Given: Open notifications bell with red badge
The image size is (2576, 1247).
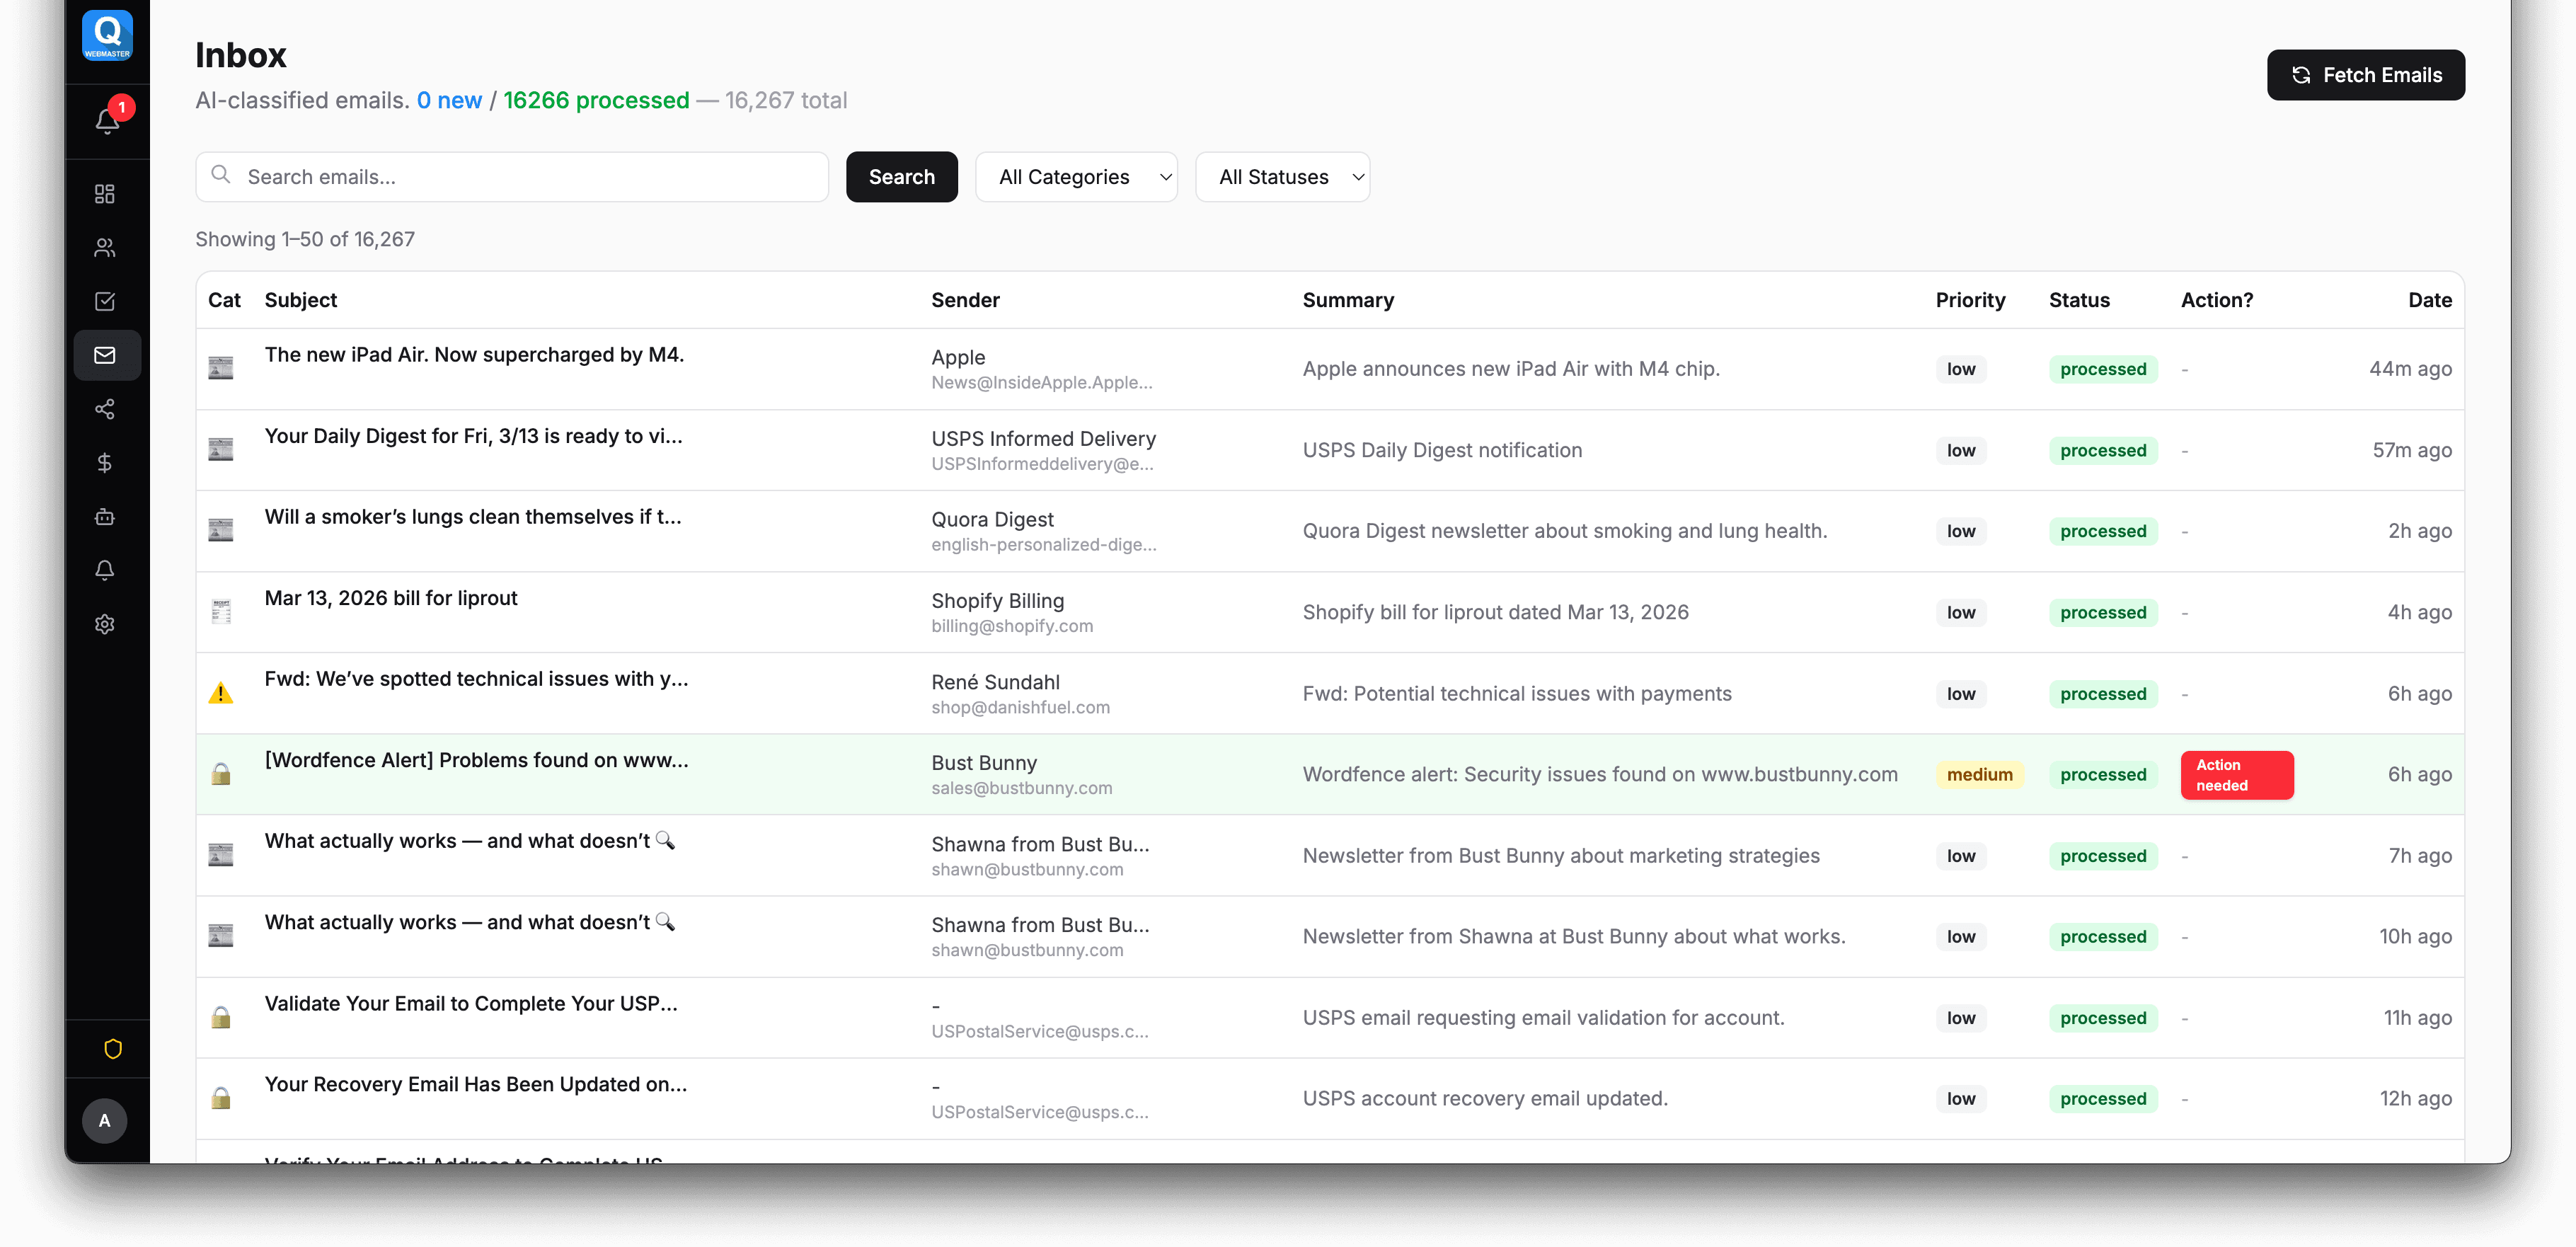Looking at the screenshot, I should tap(107, 121).
